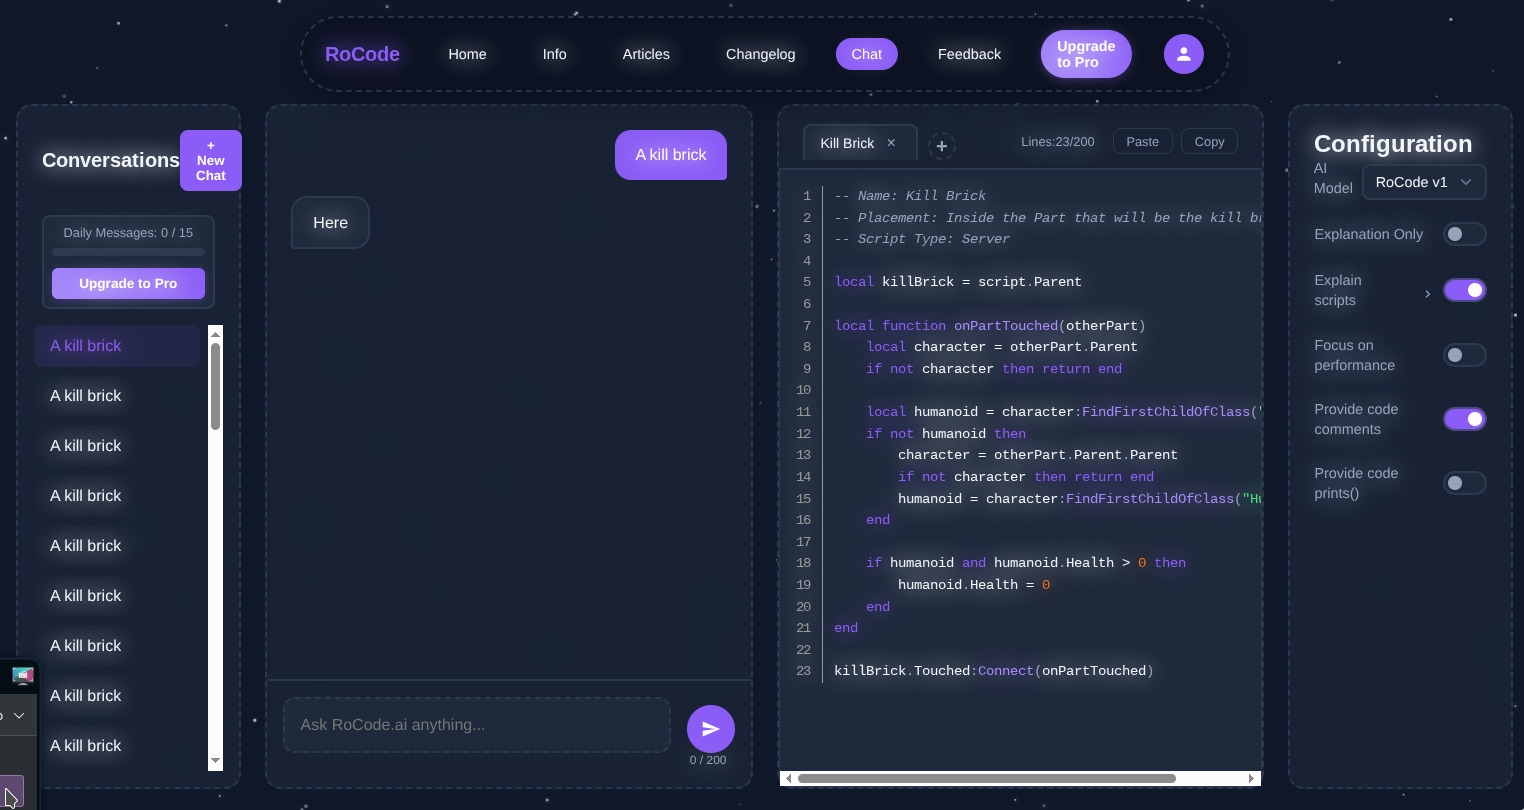1524x810 pixels.
Task: Click the plus icon to add new script tab
Action: 941,146
